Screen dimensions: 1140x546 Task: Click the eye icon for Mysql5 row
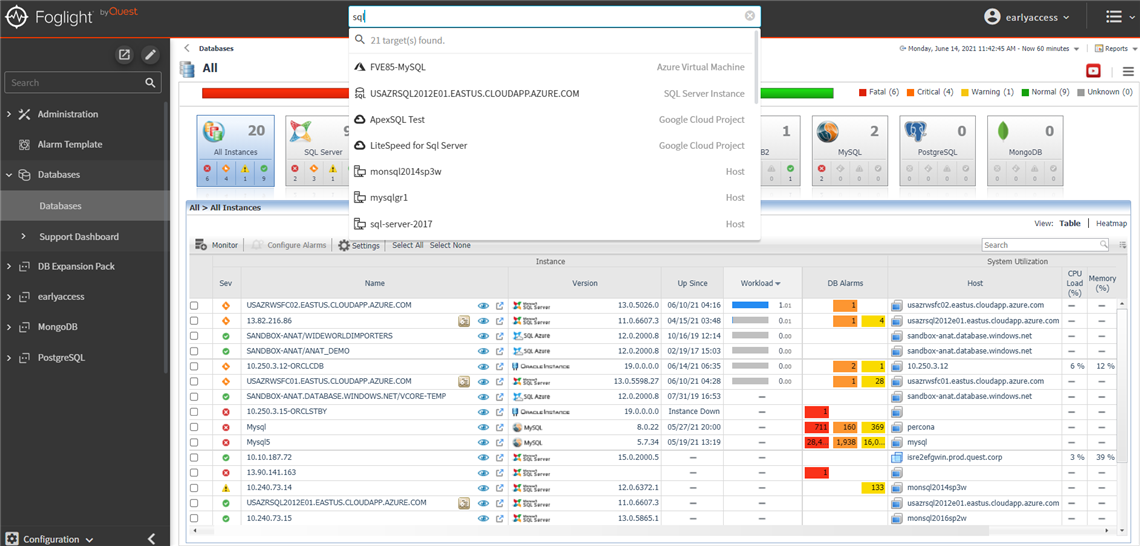coord(483,442)
